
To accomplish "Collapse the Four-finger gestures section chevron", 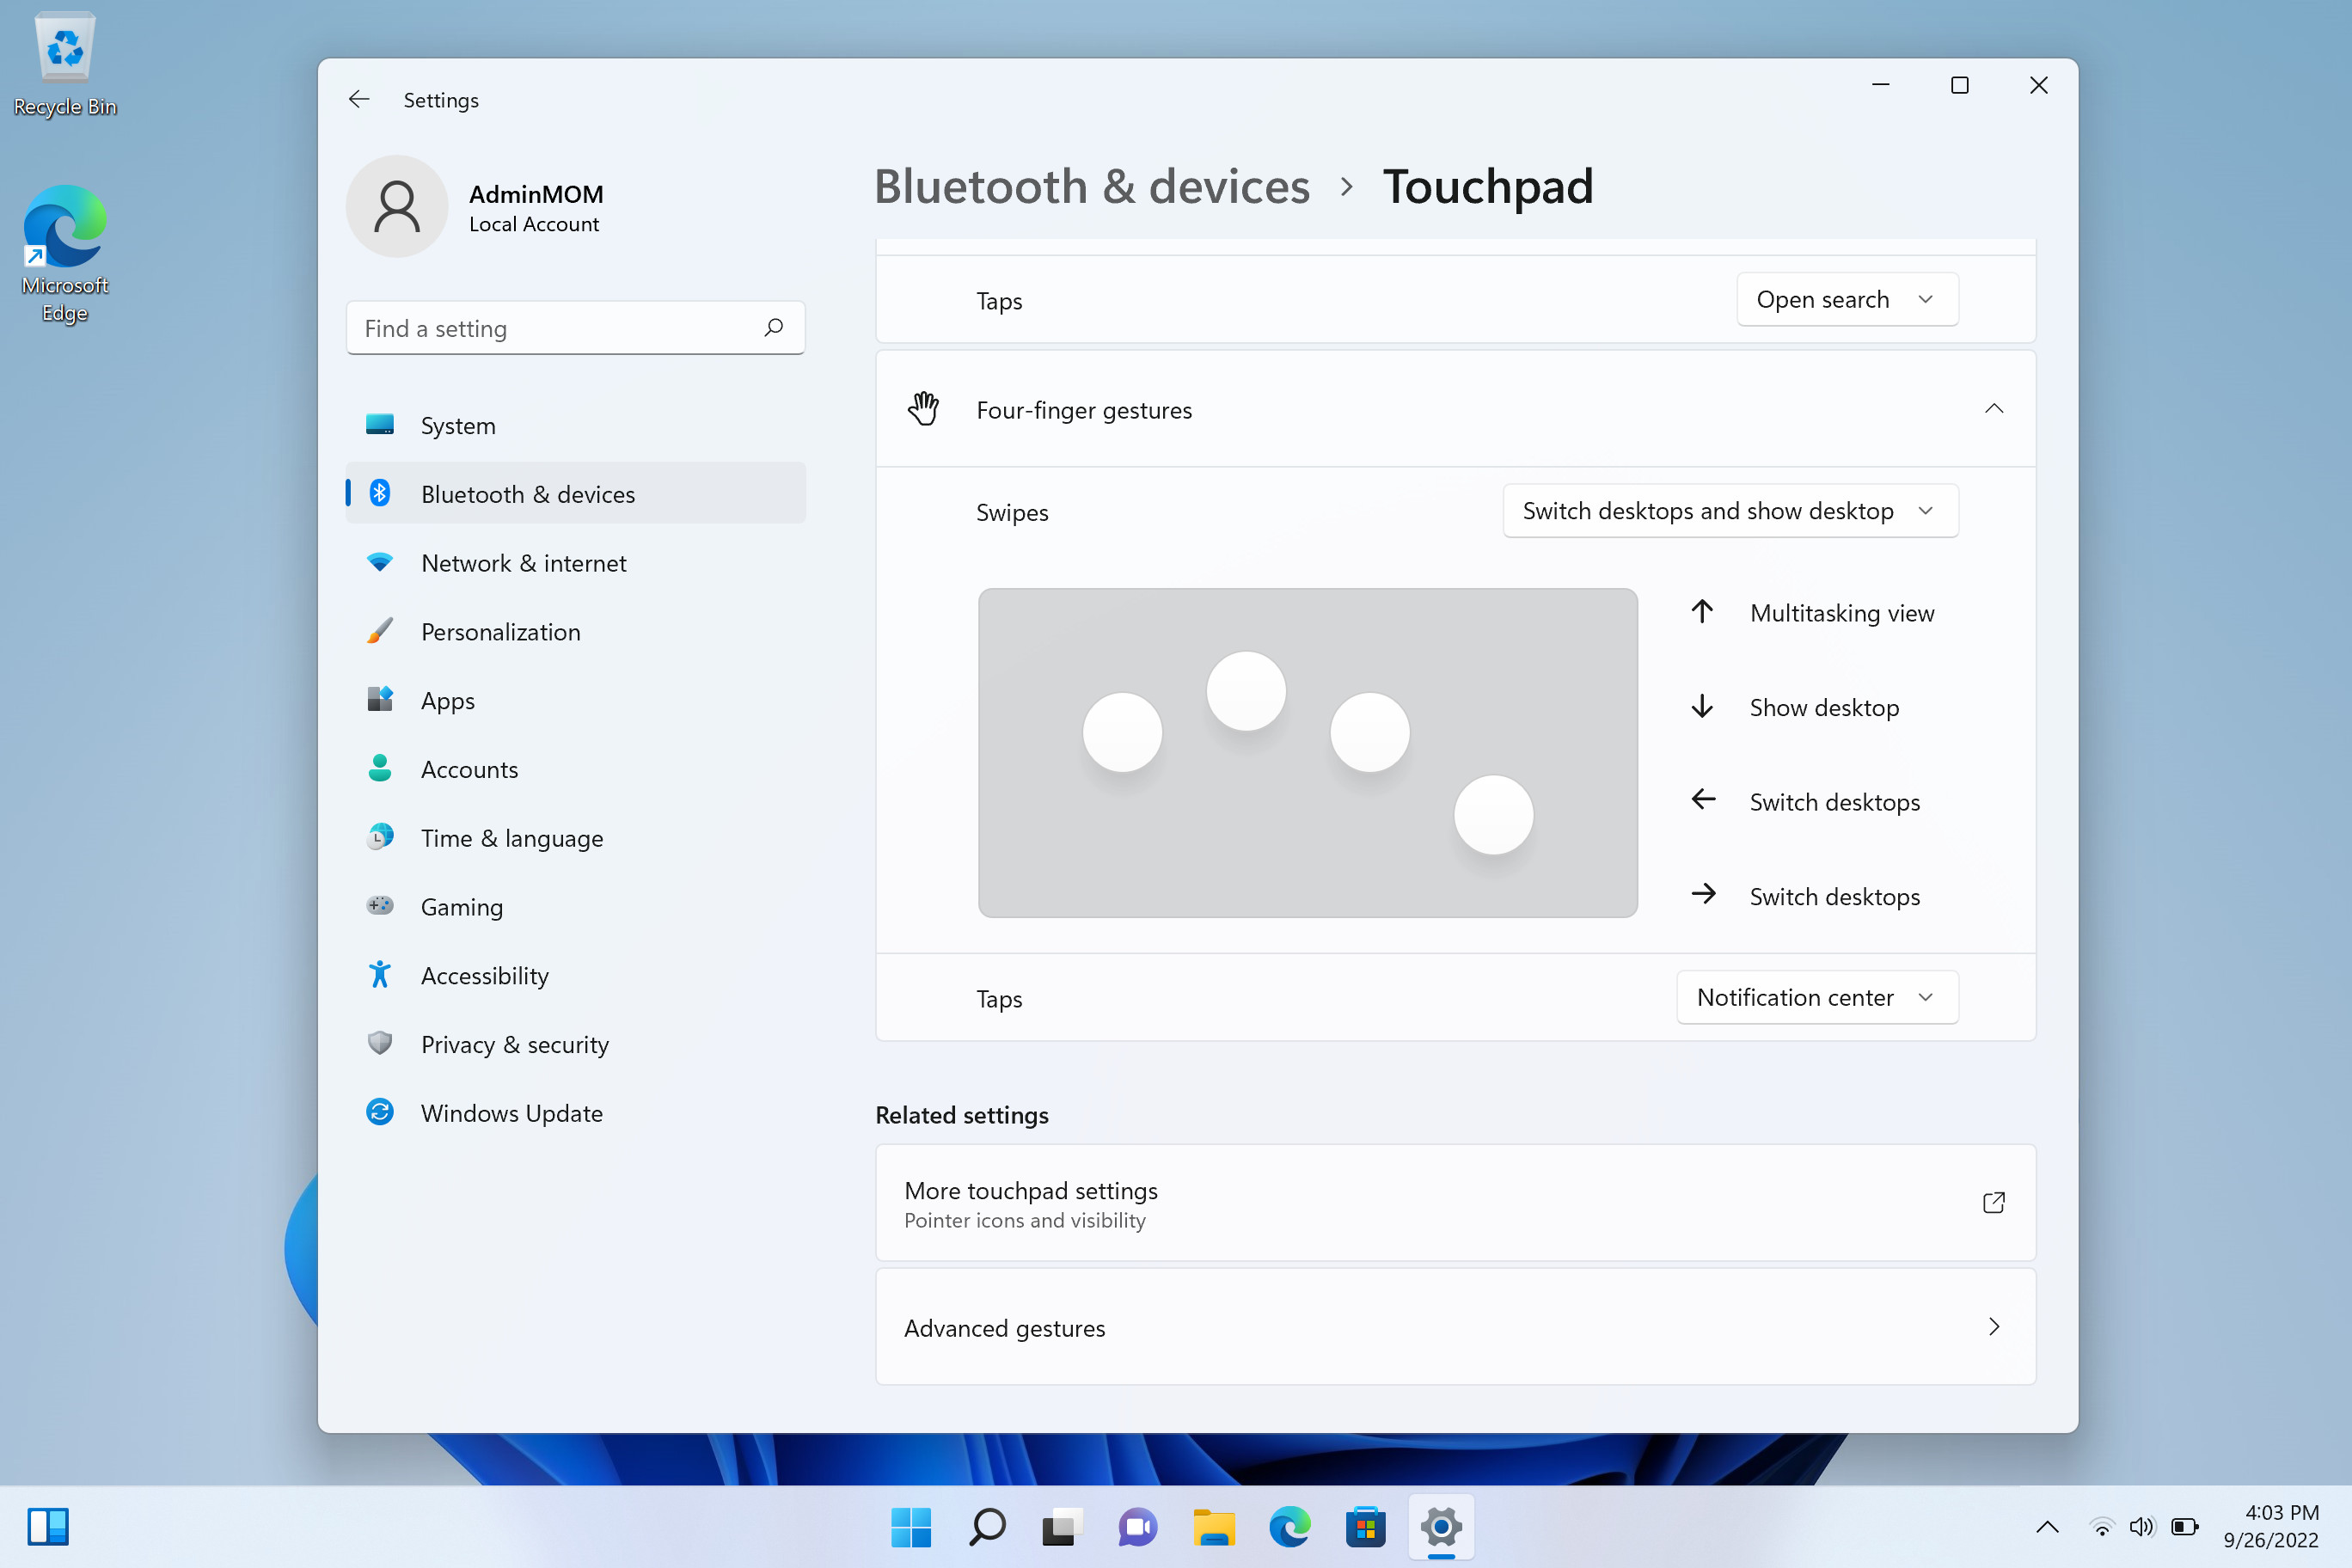I will pyautogui.click(x=1994, y=408).
